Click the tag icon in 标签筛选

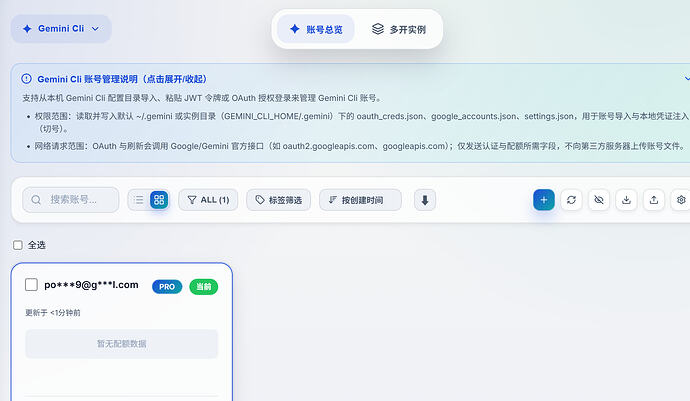coord(260,200)
